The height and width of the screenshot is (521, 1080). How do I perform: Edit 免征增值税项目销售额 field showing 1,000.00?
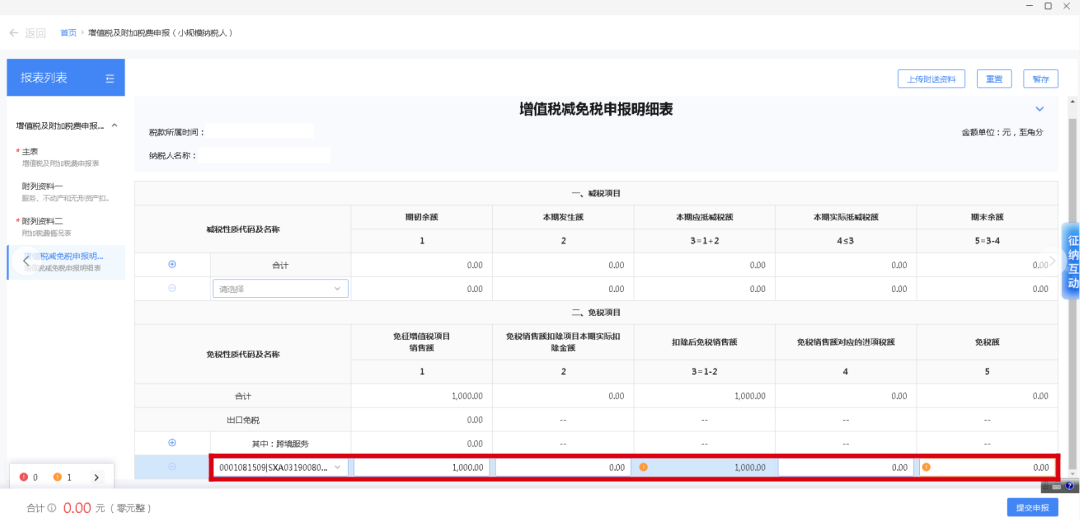pos(422,467)
